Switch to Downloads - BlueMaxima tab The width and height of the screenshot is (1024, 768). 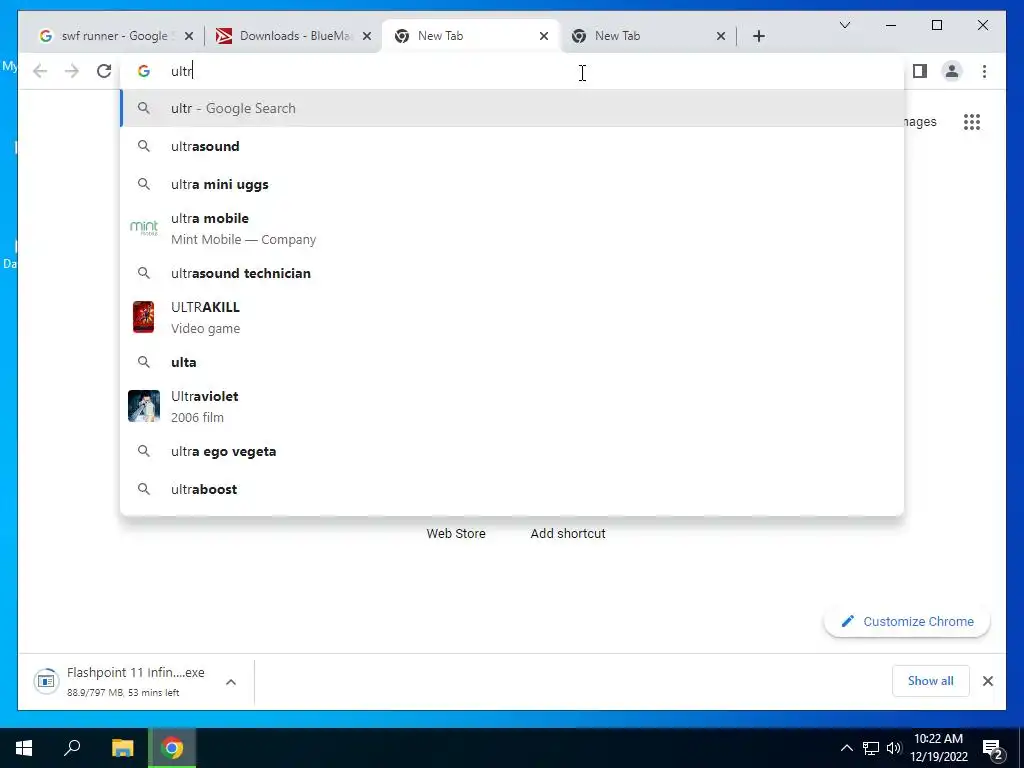pos(295,36)
